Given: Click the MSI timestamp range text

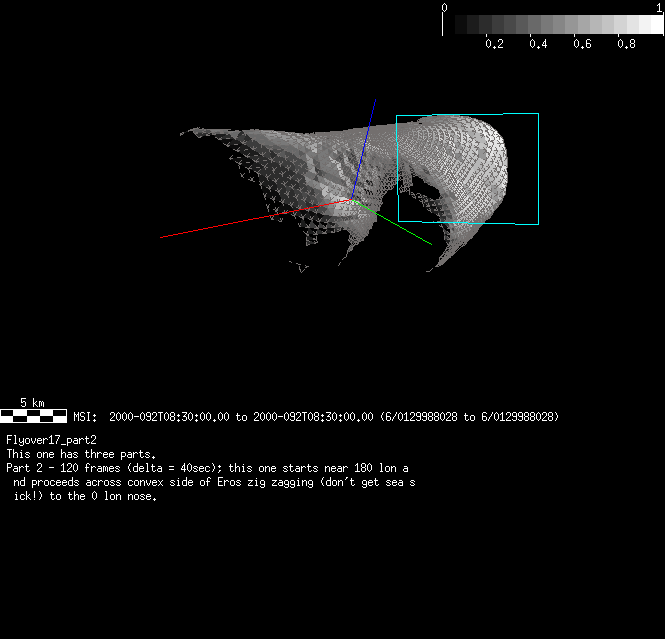Looking at the screenshot, I should pyautogui.click(x=315, y=416).
